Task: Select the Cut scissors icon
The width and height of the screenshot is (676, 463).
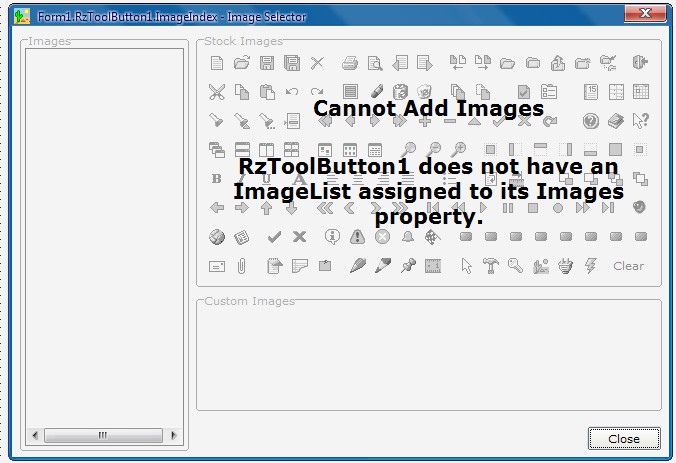Action: (217, 92)
